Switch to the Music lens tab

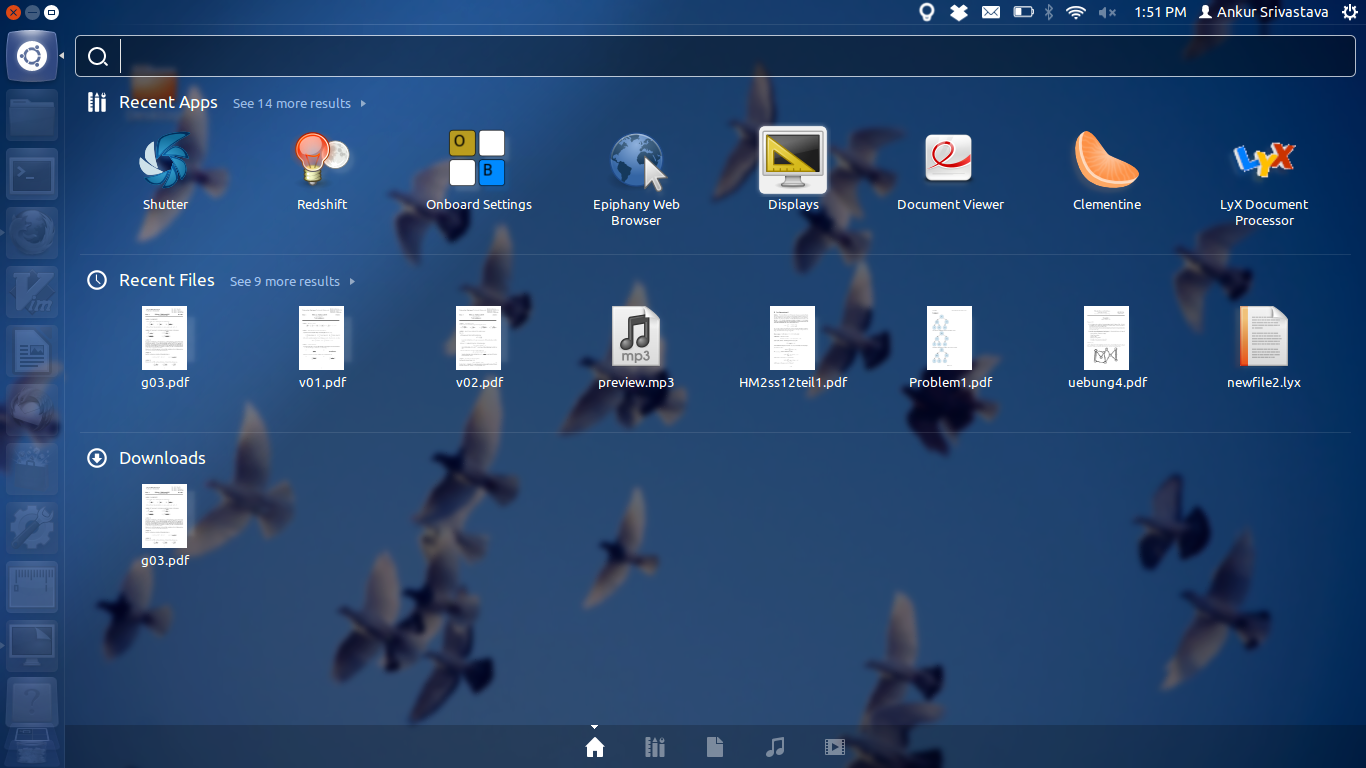[x=775, y=746]
